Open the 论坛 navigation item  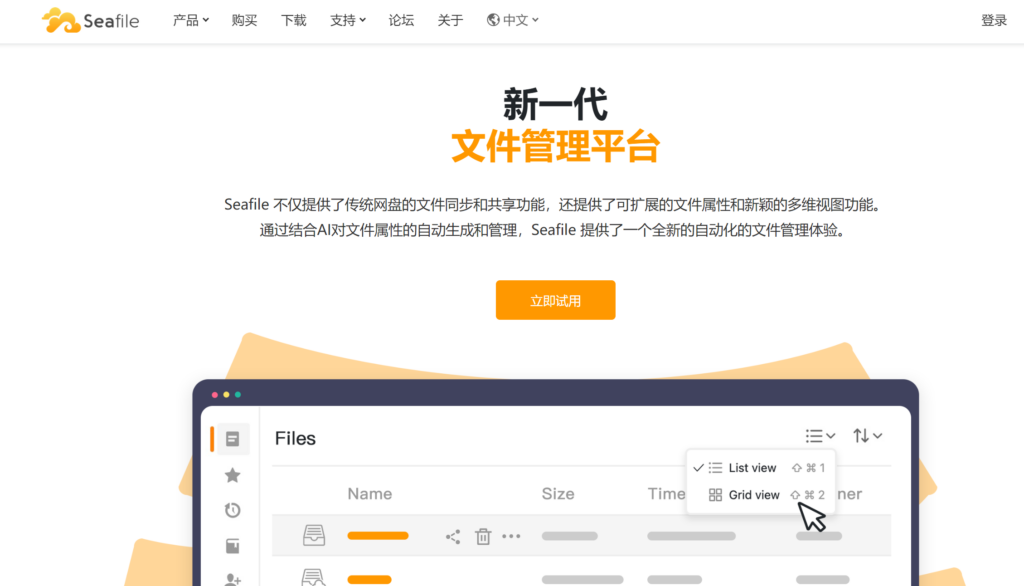[401, 20]
